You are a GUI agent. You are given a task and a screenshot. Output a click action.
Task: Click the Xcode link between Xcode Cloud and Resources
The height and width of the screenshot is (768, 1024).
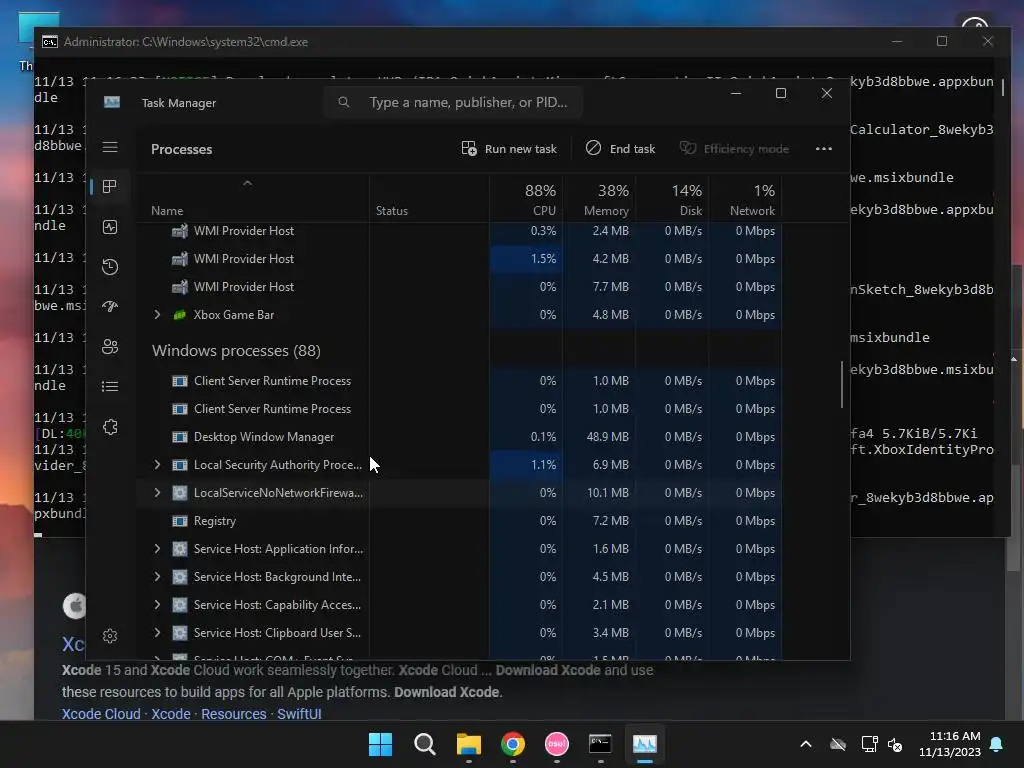pos(171,714)
